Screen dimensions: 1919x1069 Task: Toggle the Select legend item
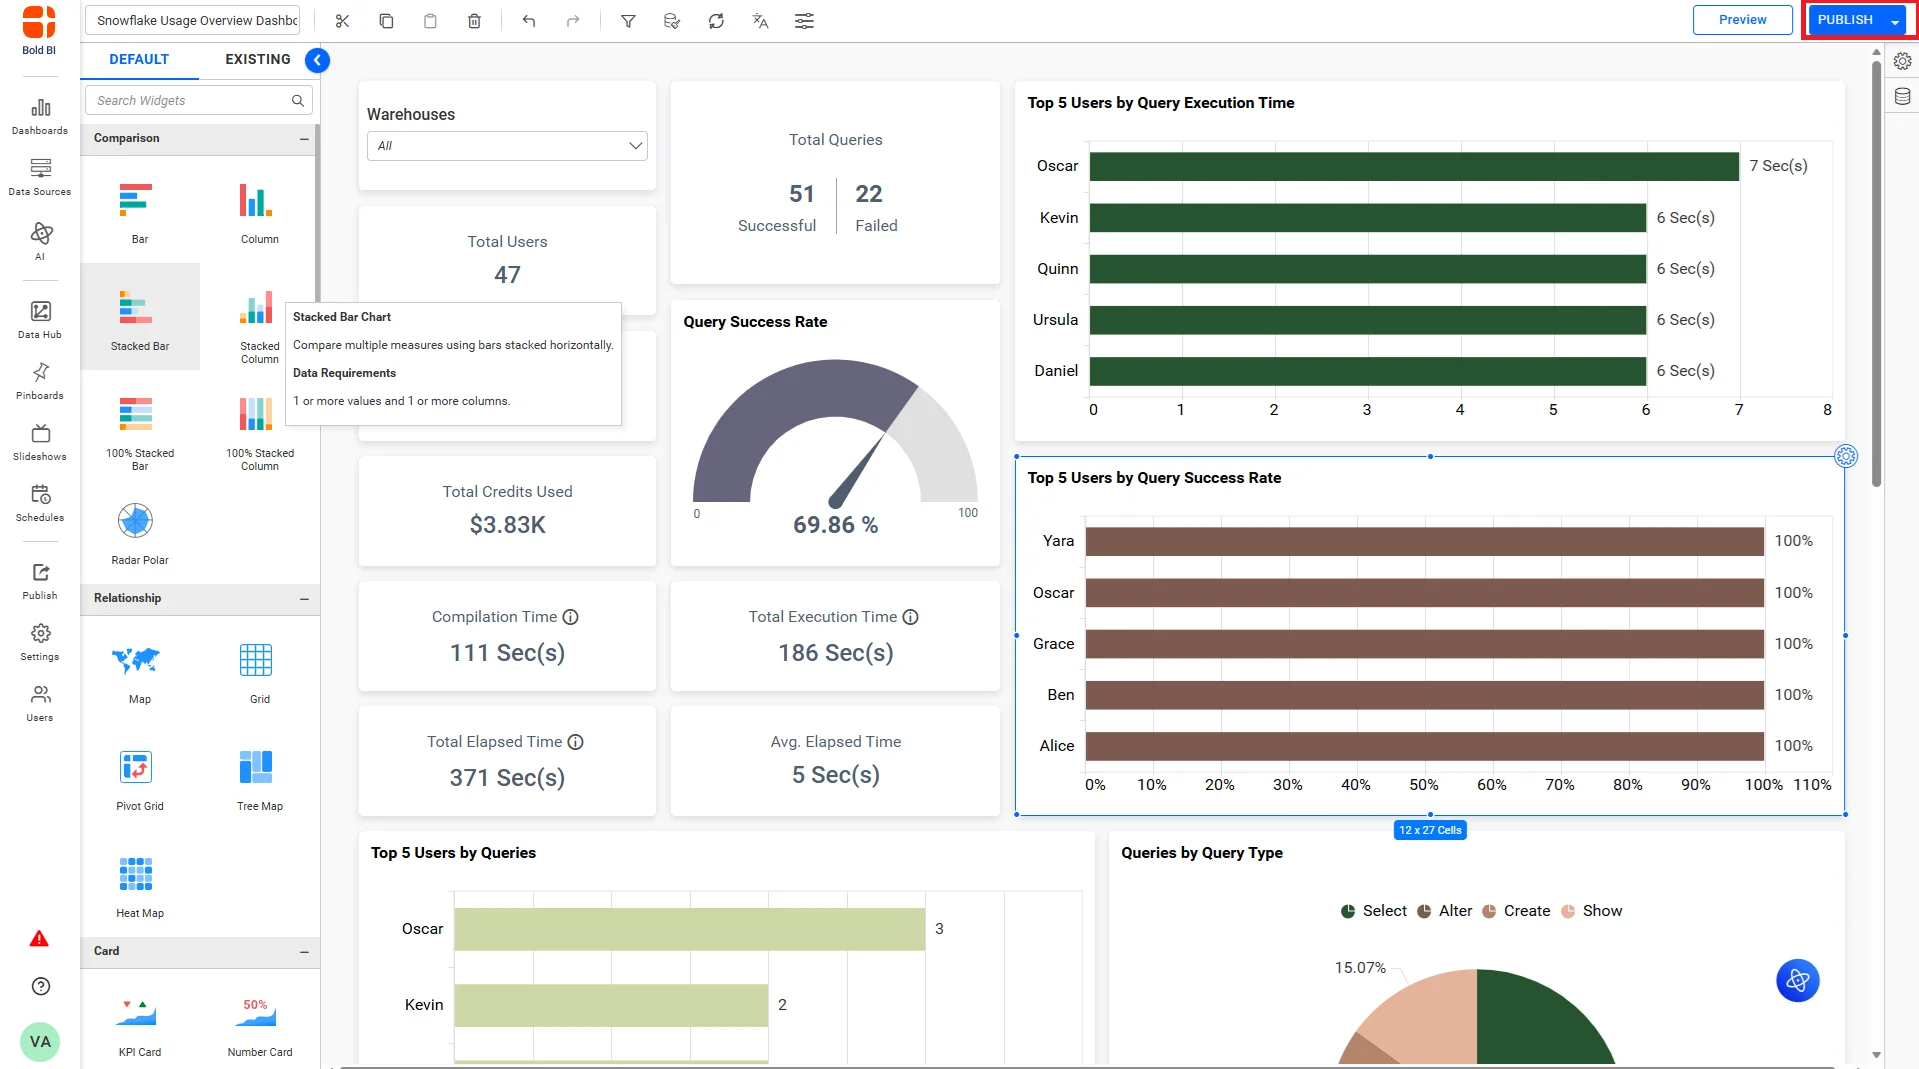[x=1373, y=911]
